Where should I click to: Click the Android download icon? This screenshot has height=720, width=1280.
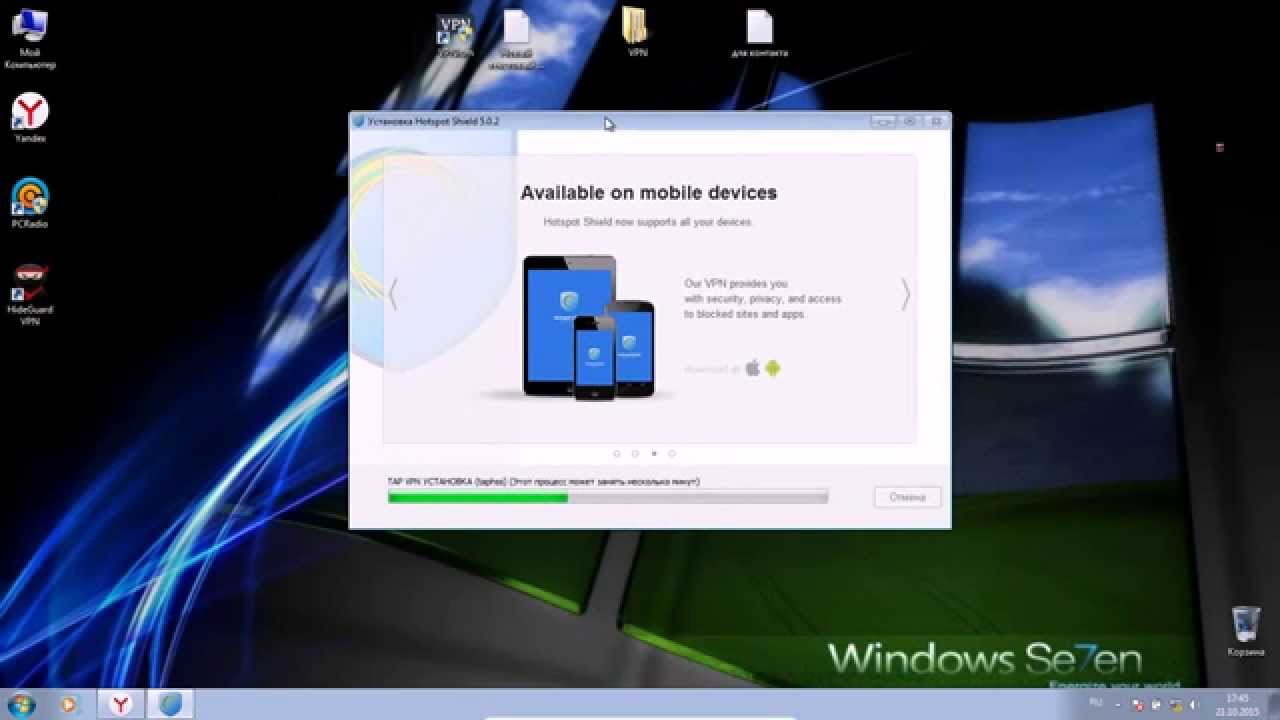click(772, 368)
